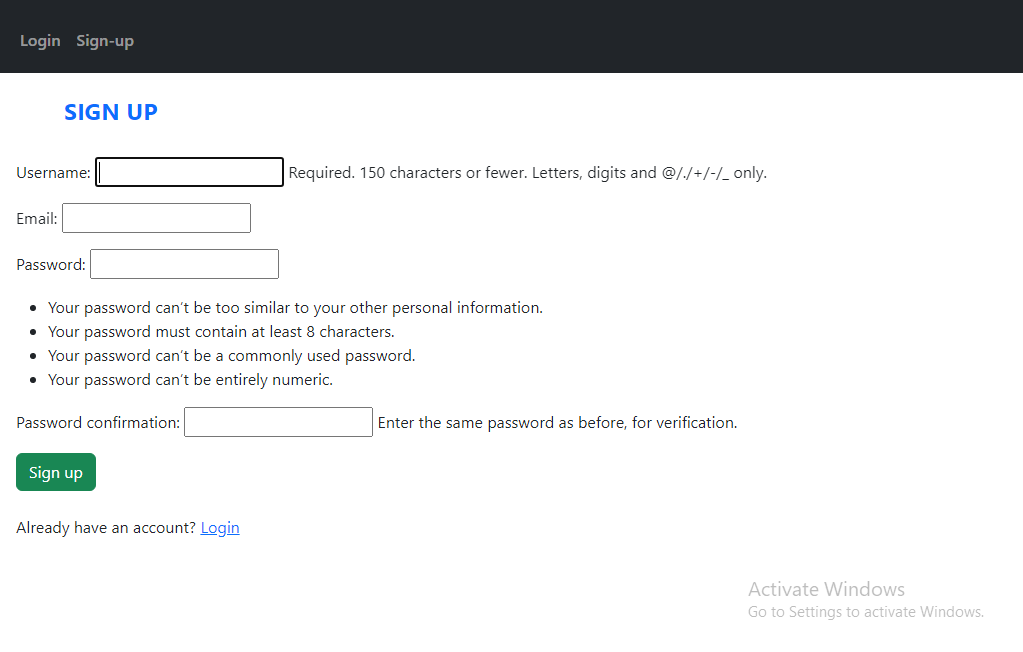This screenshot has height=652, width=1023.
Task: Submit the form with green Sign up button
Action: pos(56,472)
